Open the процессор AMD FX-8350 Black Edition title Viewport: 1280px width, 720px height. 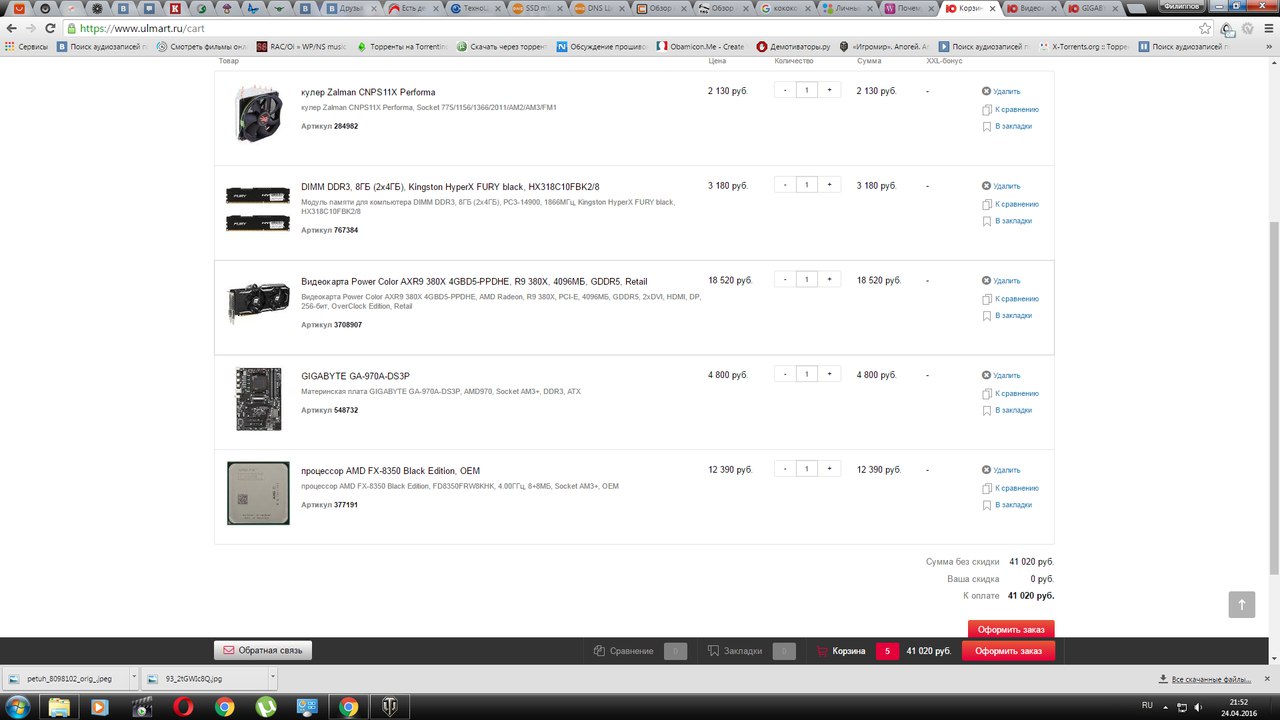[x=390, y=471]
